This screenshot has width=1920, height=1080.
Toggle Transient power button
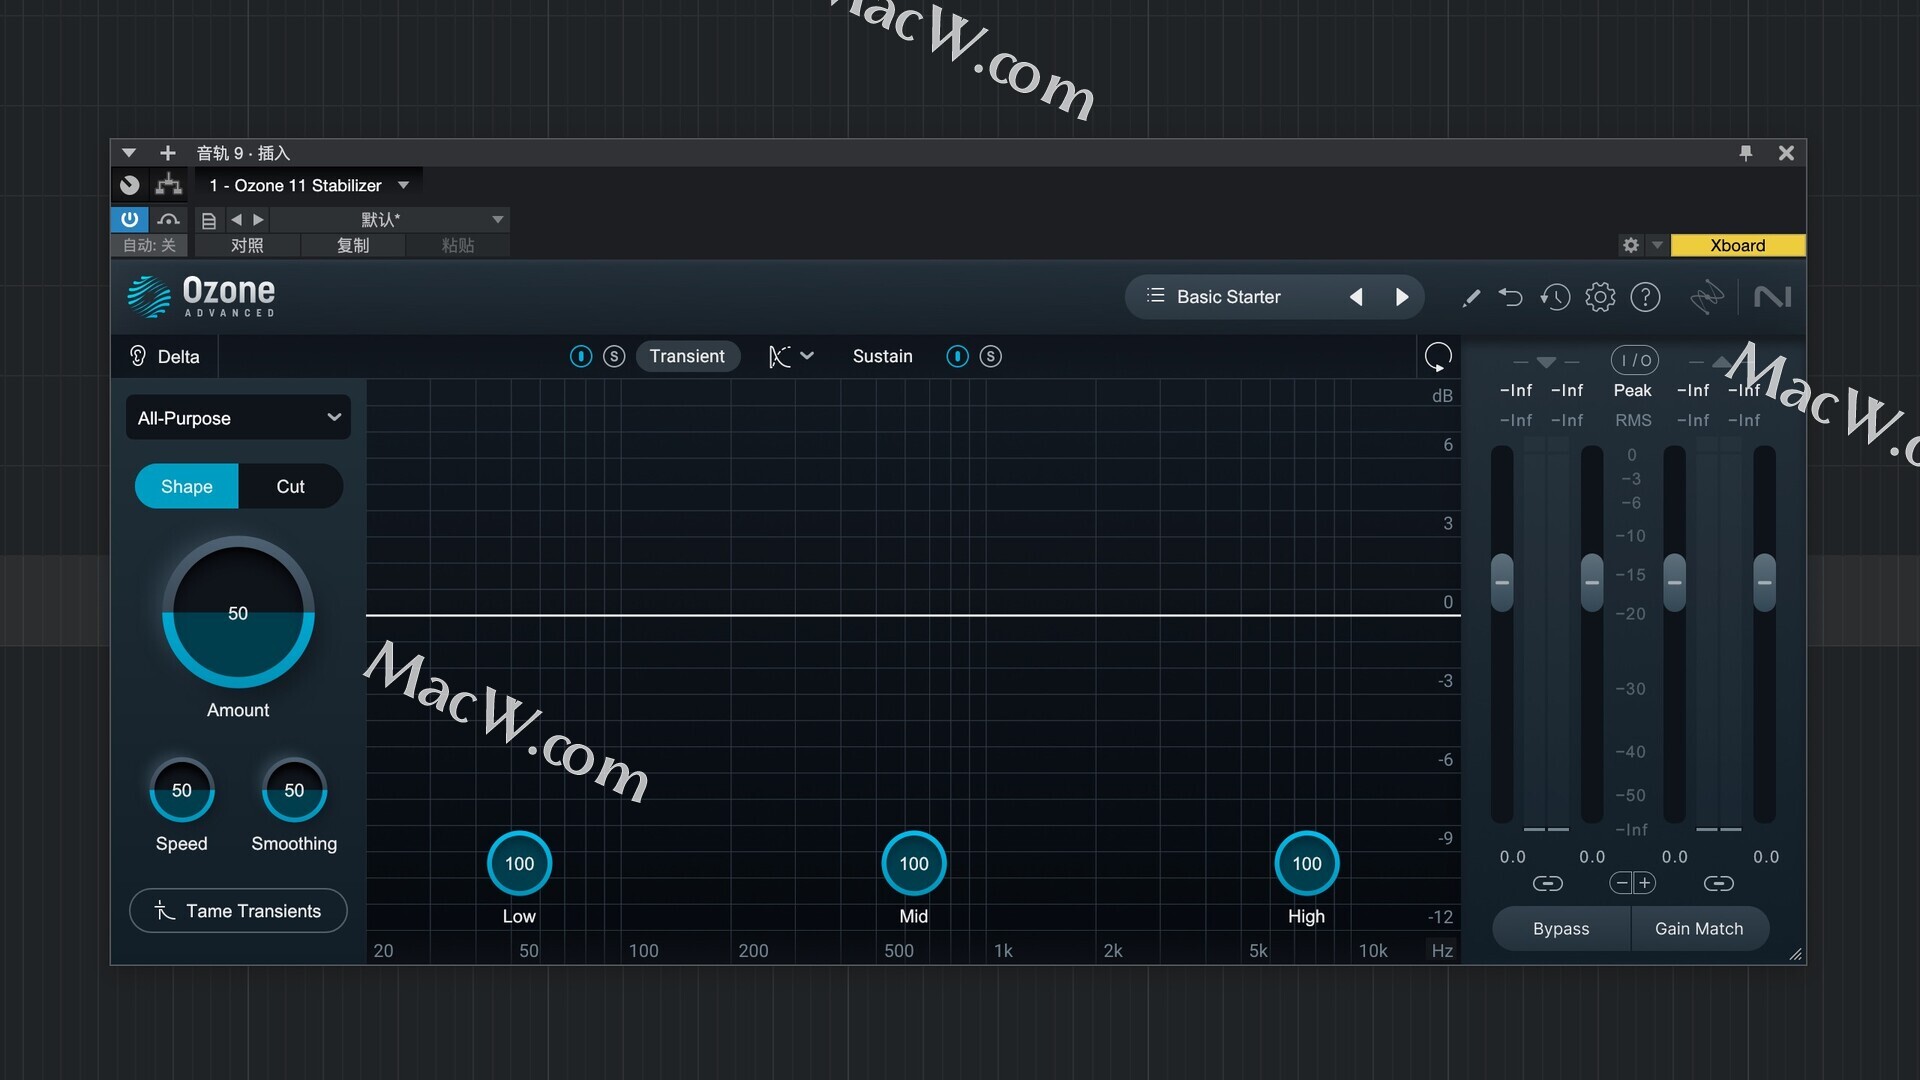click(581, 356)
